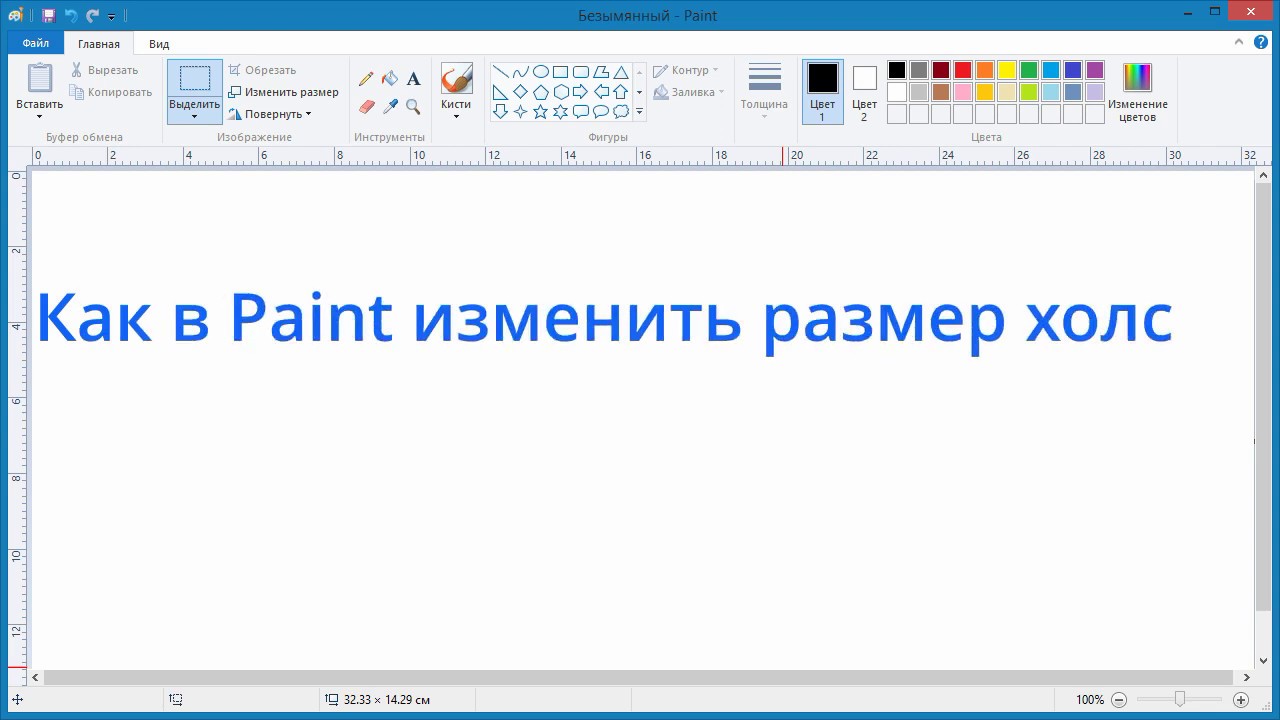Choose the Six-point star shape
Screen dimensions: 1280x720
coord(561,112)
